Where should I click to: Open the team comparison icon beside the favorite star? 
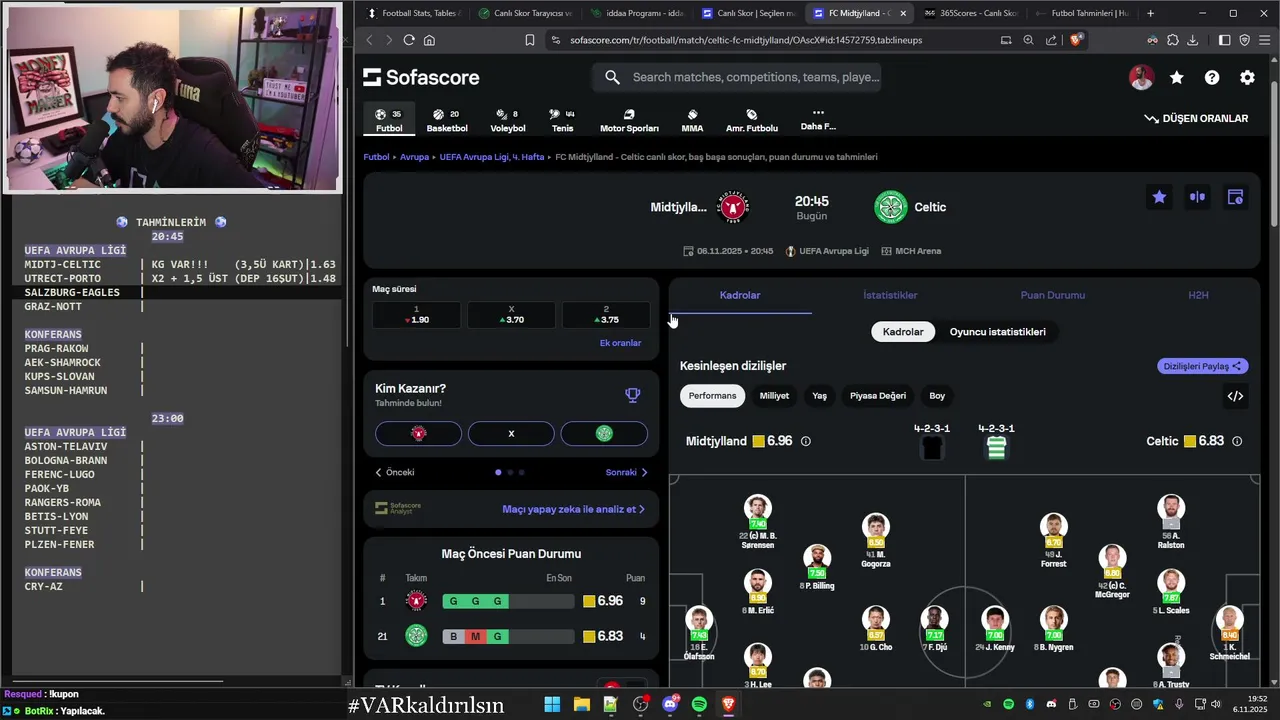1197,197
